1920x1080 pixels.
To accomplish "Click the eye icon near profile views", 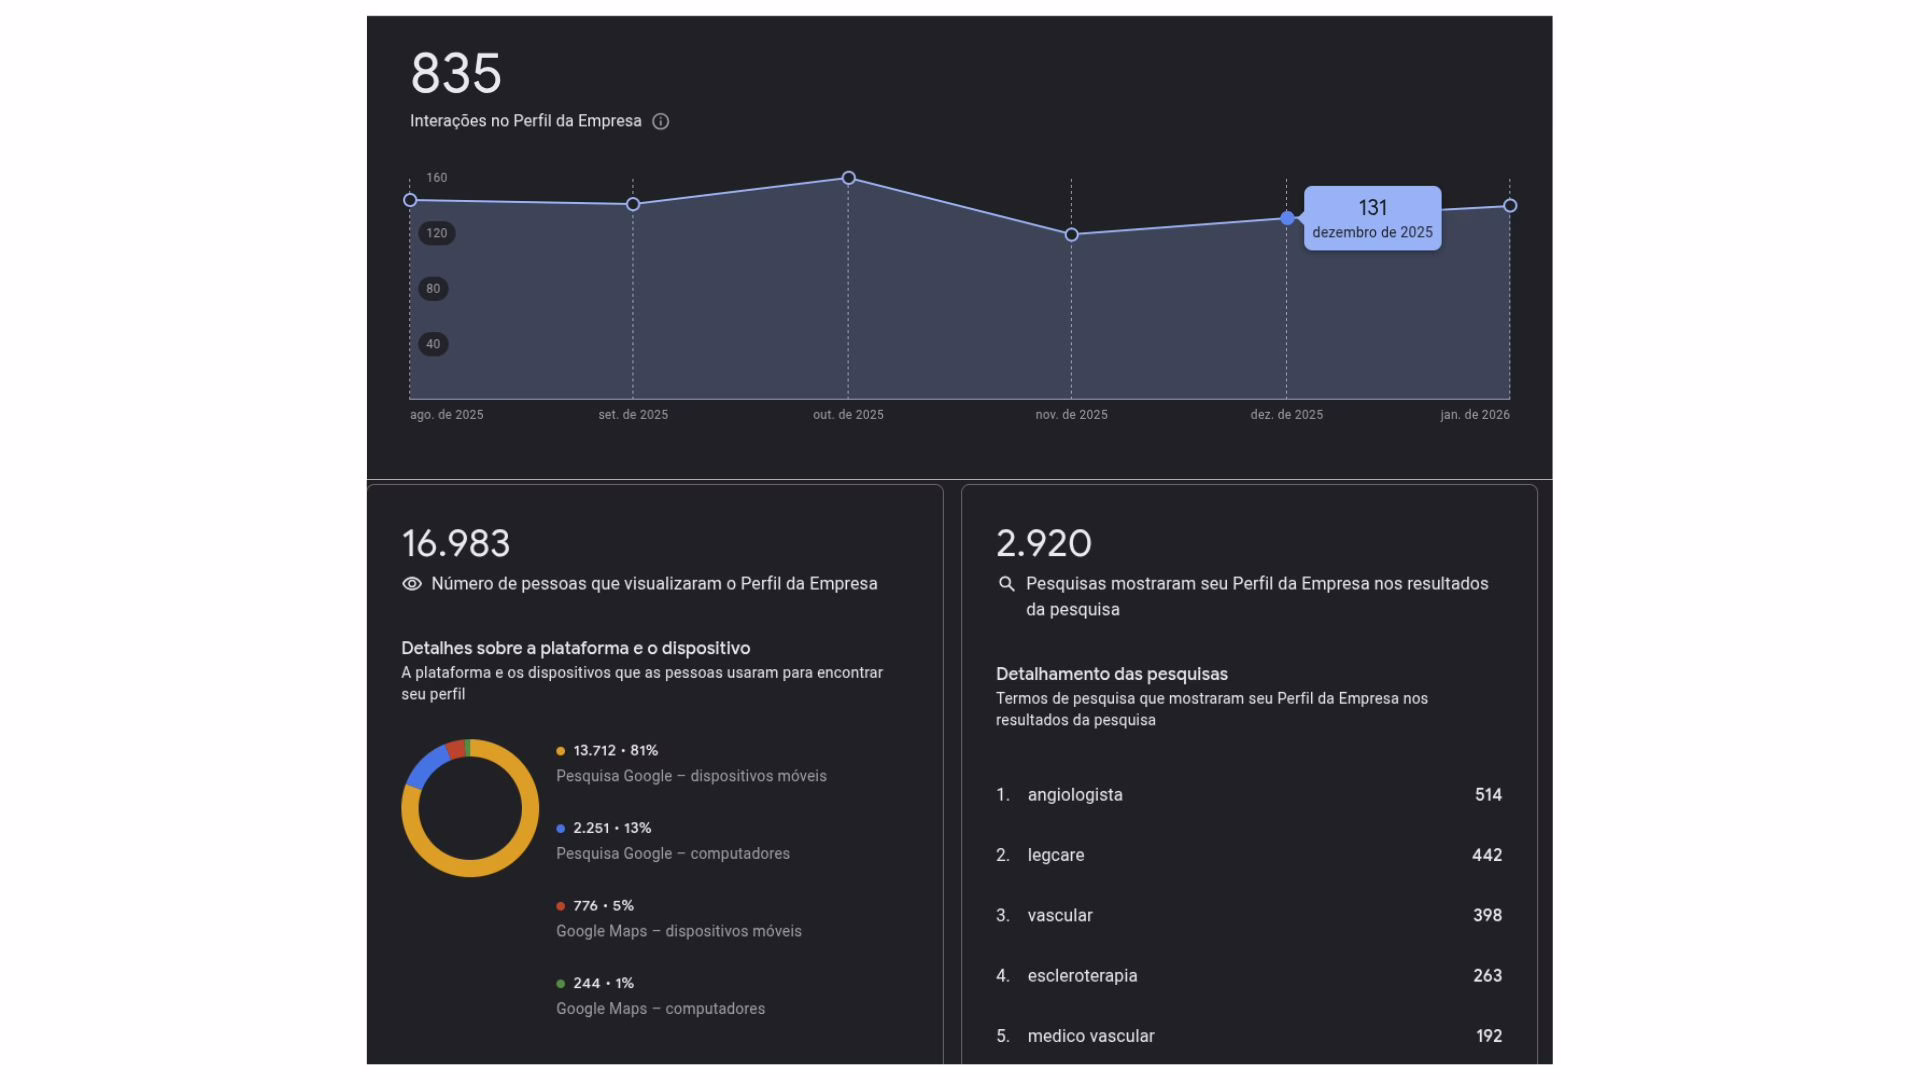I will click(412, 584).
